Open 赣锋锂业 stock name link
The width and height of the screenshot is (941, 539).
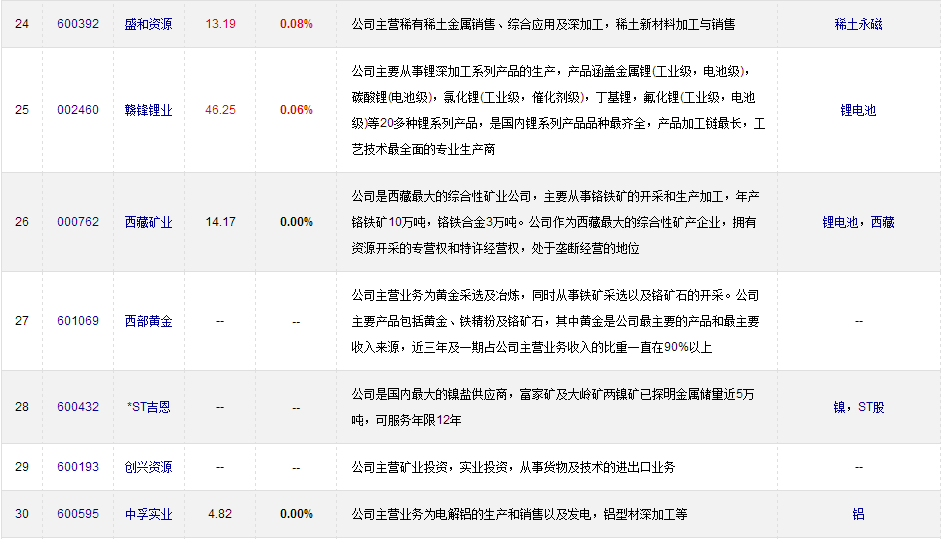tap(148, 110)
